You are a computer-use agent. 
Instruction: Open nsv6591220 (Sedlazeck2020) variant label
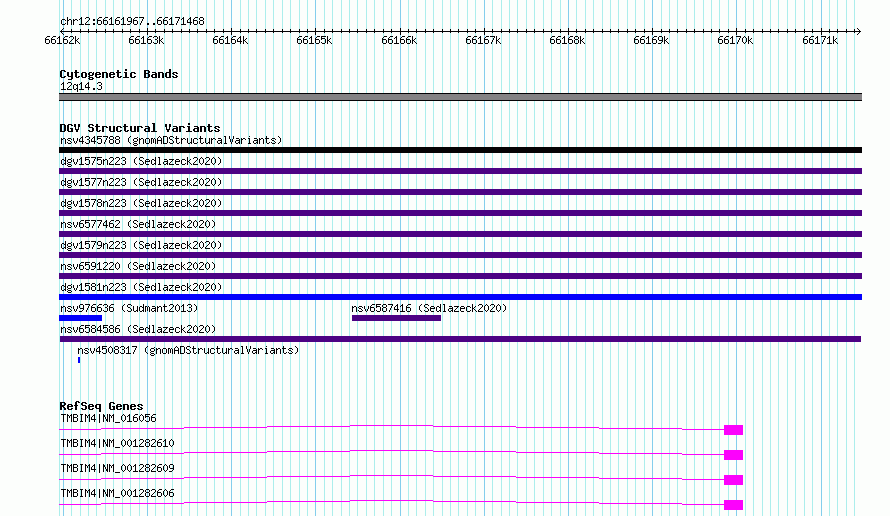[138, 266]
